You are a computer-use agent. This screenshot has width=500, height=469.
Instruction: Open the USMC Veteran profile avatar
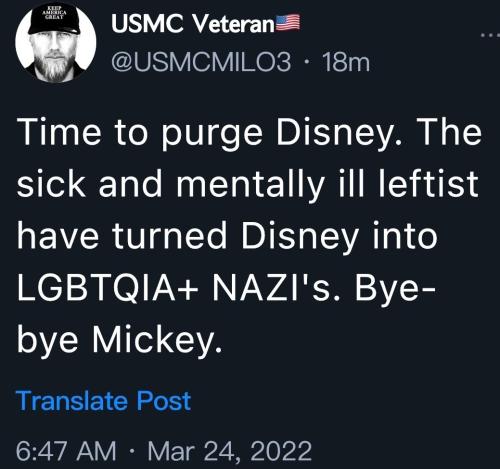[56, 42]
